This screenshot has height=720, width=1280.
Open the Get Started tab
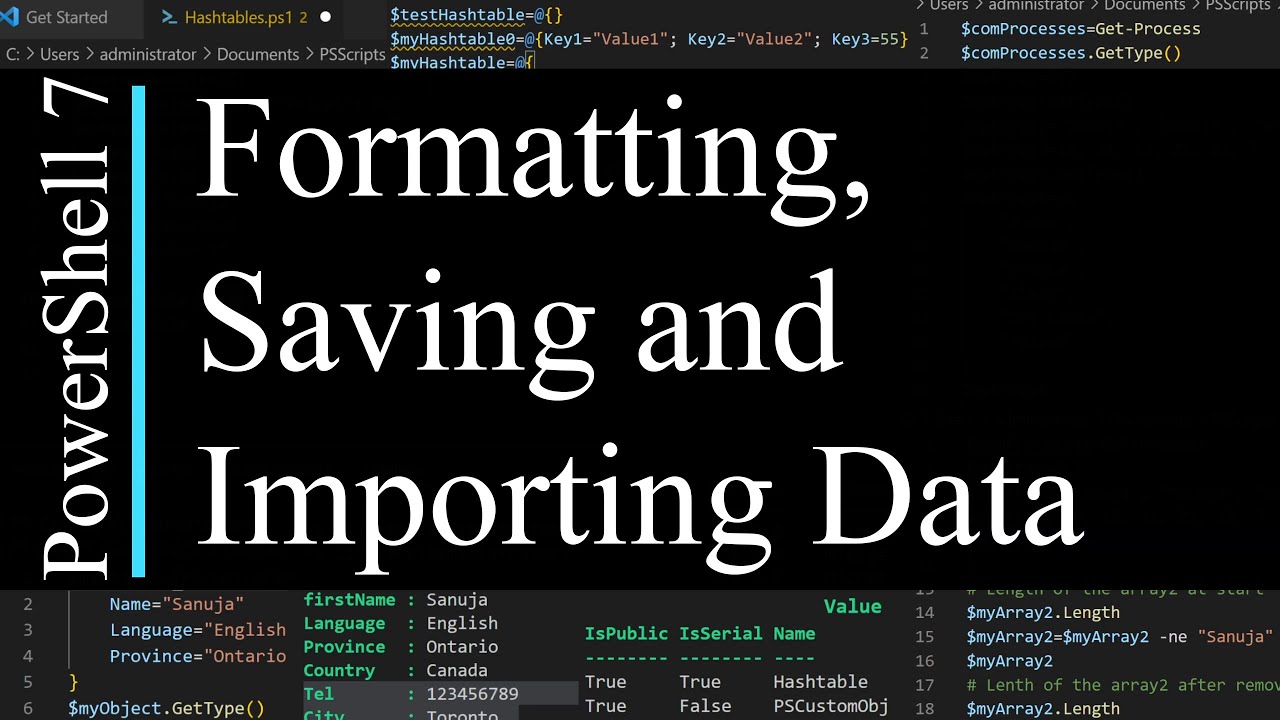click(67, 17)
